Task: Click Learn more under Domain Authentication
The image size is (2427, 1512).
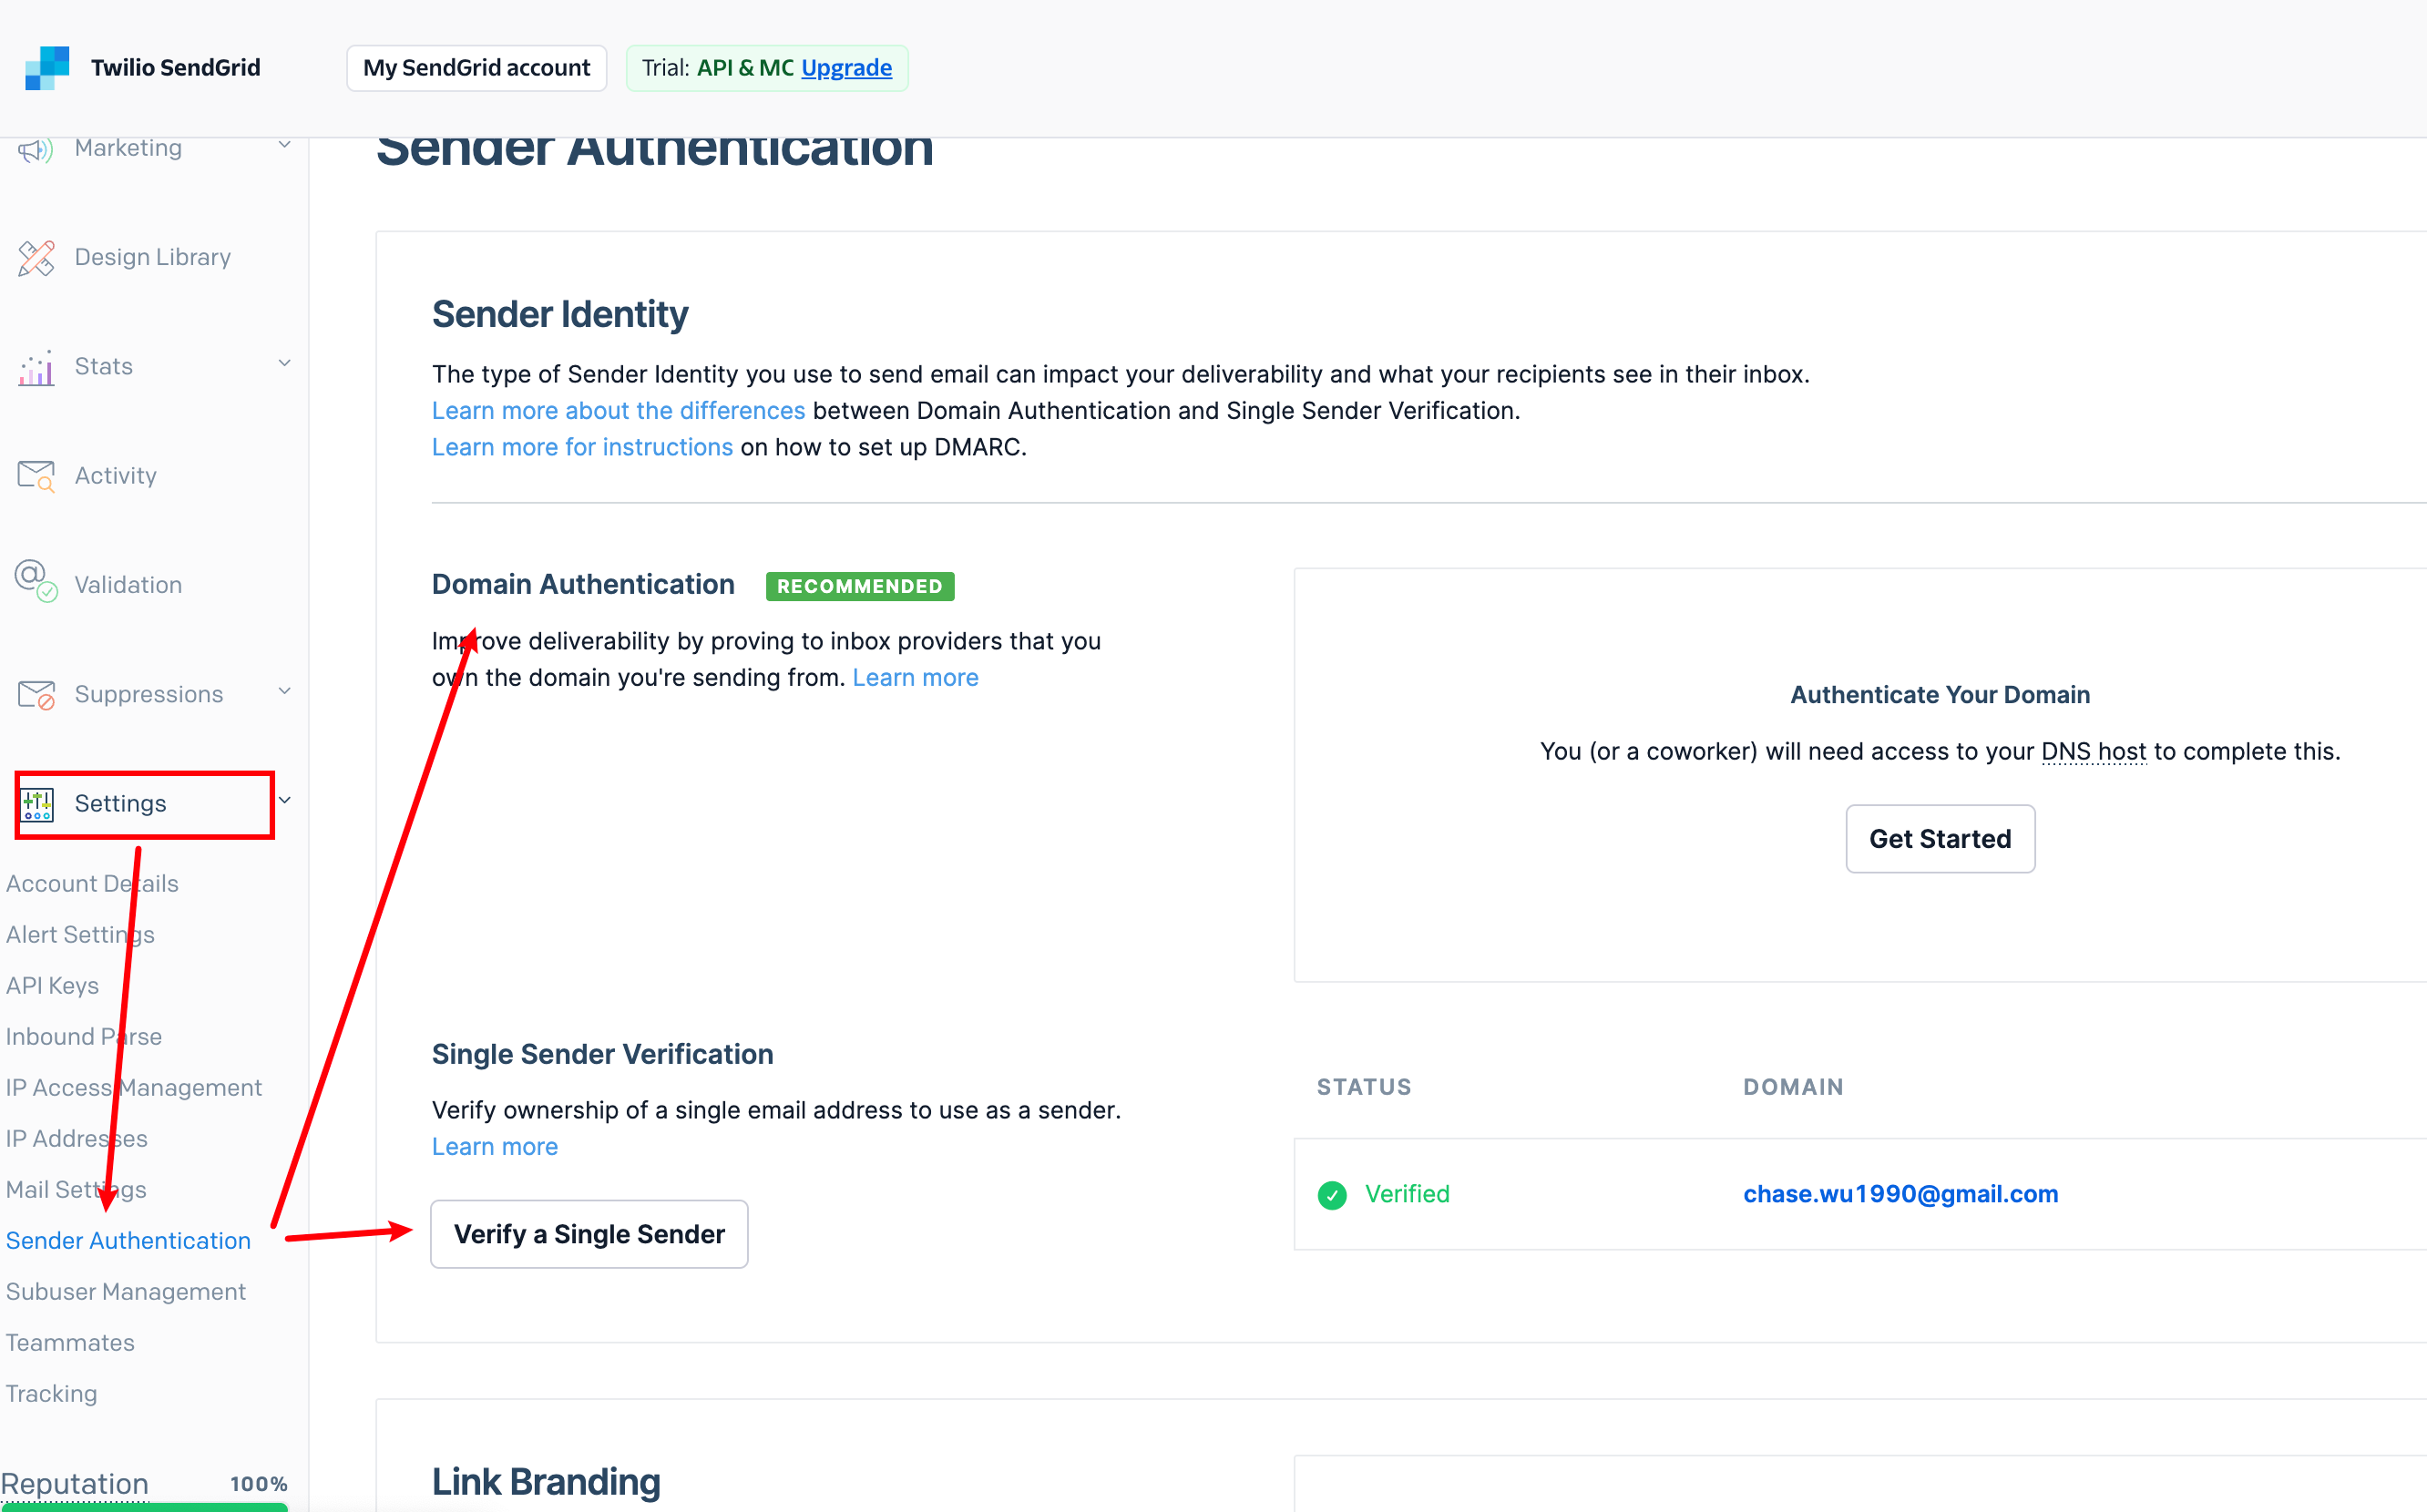Action: tap(915, 678)
